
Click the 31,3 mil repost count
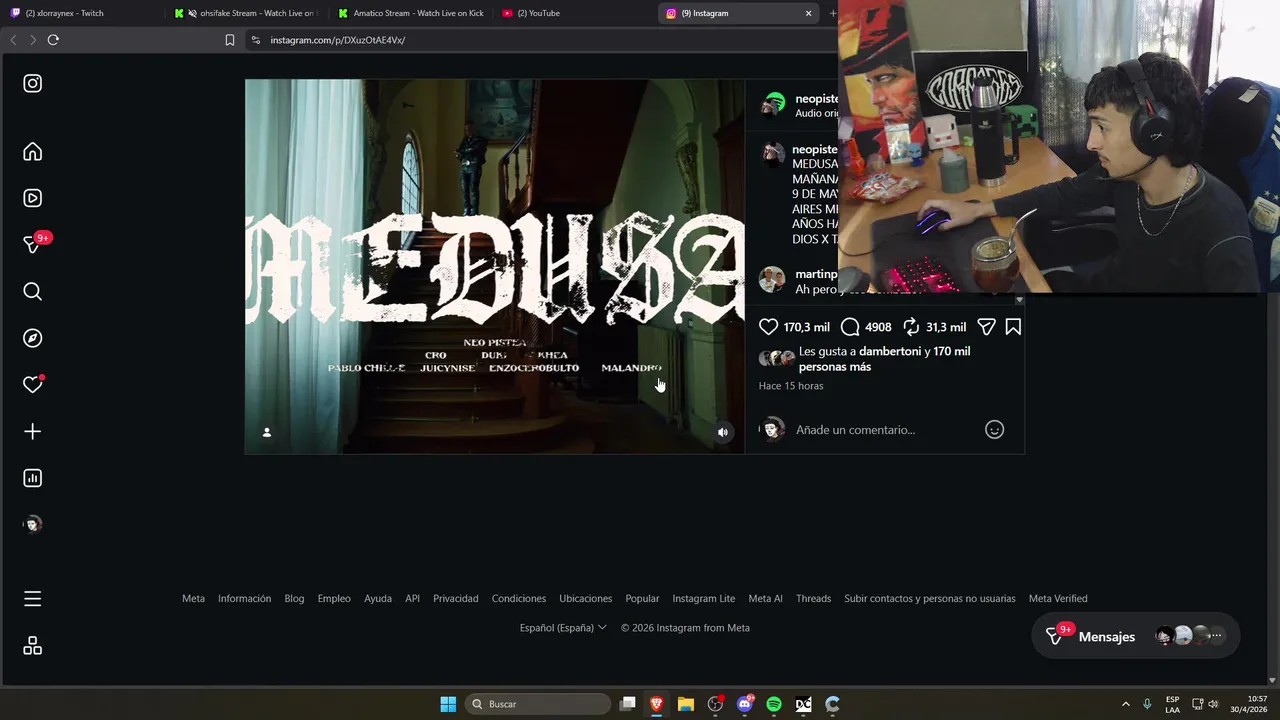pos(946,327)
